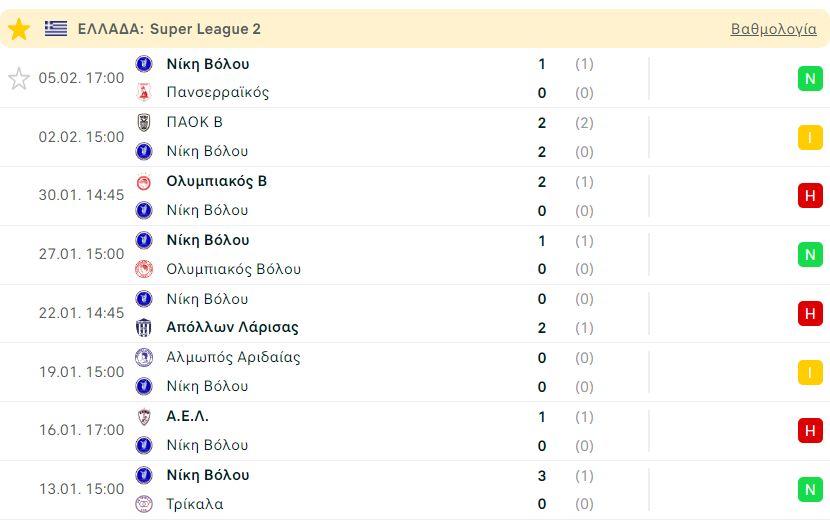Click the Απόλλων Λάρισας team crest
The image size is (830, 526).
pyautogui.click(x=144, y=328)
